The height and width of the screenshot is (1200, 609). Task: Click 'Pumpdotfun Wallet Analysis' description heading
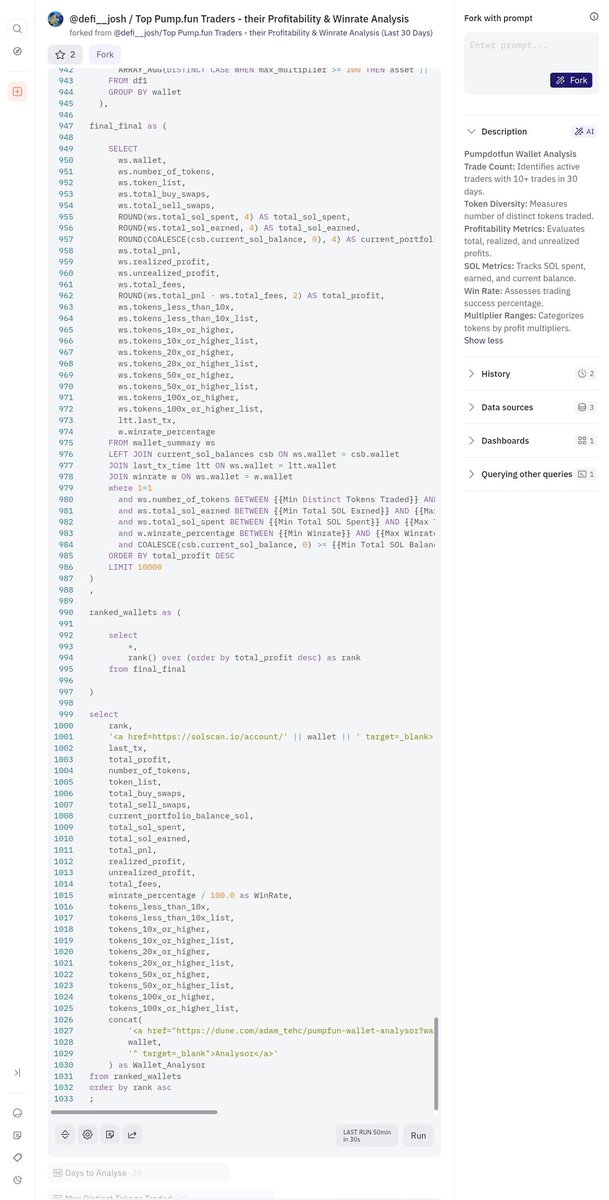tap(520, 153)
